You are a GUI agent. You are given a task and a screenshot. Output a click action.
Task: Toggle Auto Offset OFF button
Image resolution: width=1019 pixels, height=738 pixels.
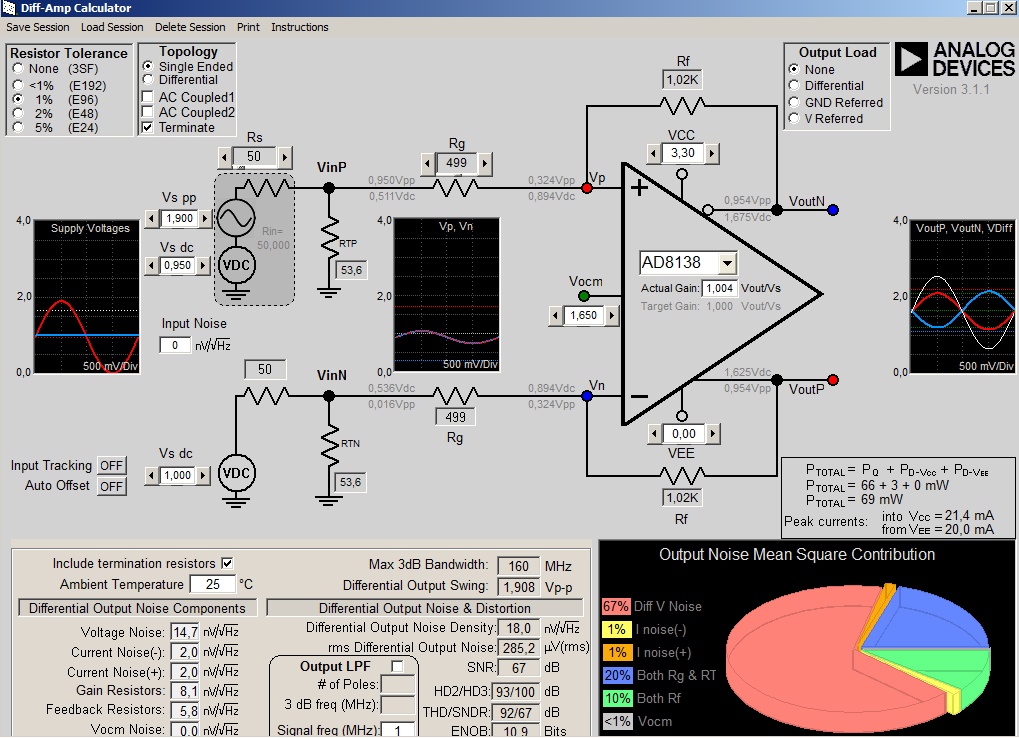[112, 486]
